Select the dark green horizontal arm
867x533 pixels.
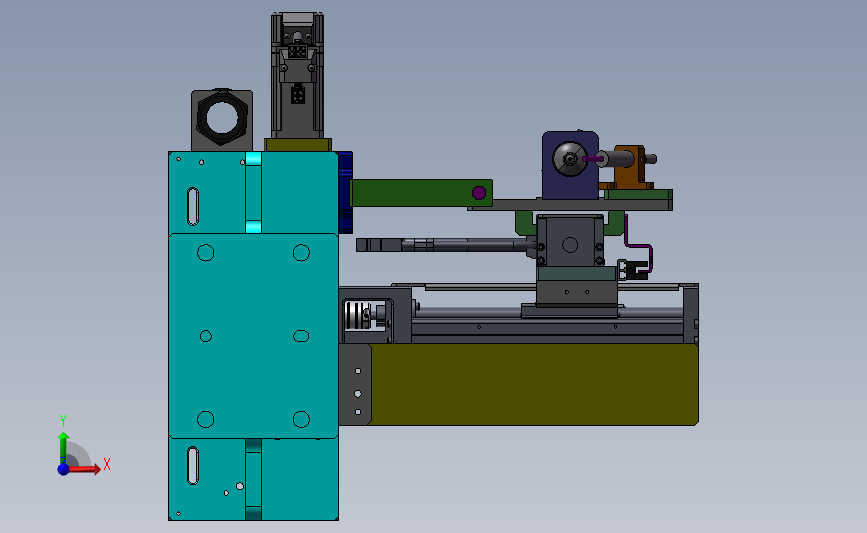pyautogui.click(x=421, y=193)
